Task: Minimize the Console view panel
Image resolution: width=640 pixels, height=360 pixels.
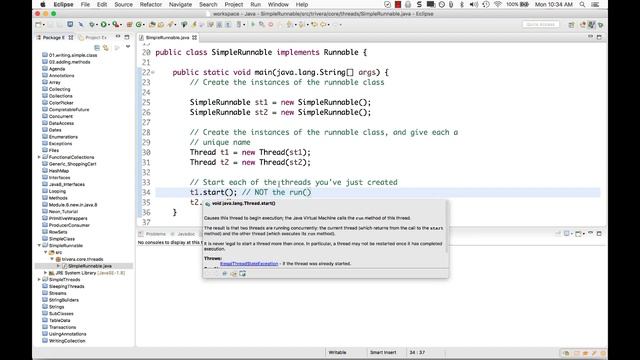Action: tap(590, 233)
